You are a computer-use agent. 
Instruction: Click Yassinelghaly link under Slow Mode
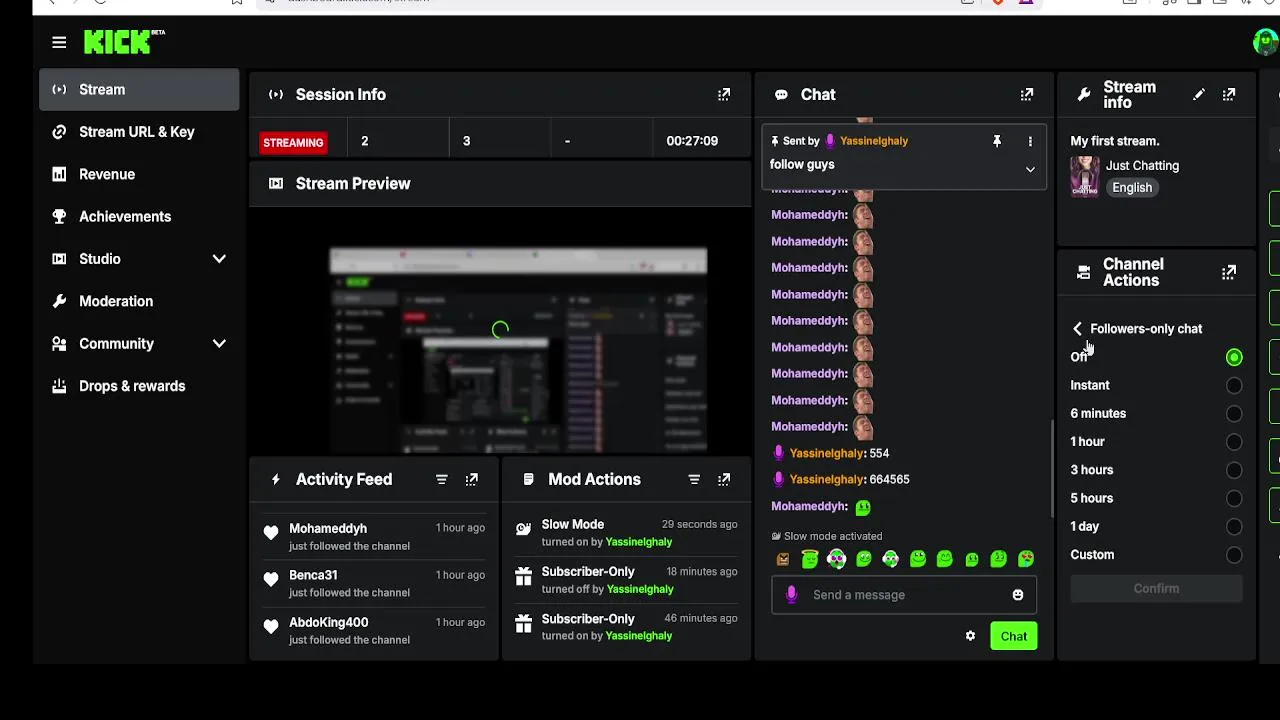pos(639,542)
